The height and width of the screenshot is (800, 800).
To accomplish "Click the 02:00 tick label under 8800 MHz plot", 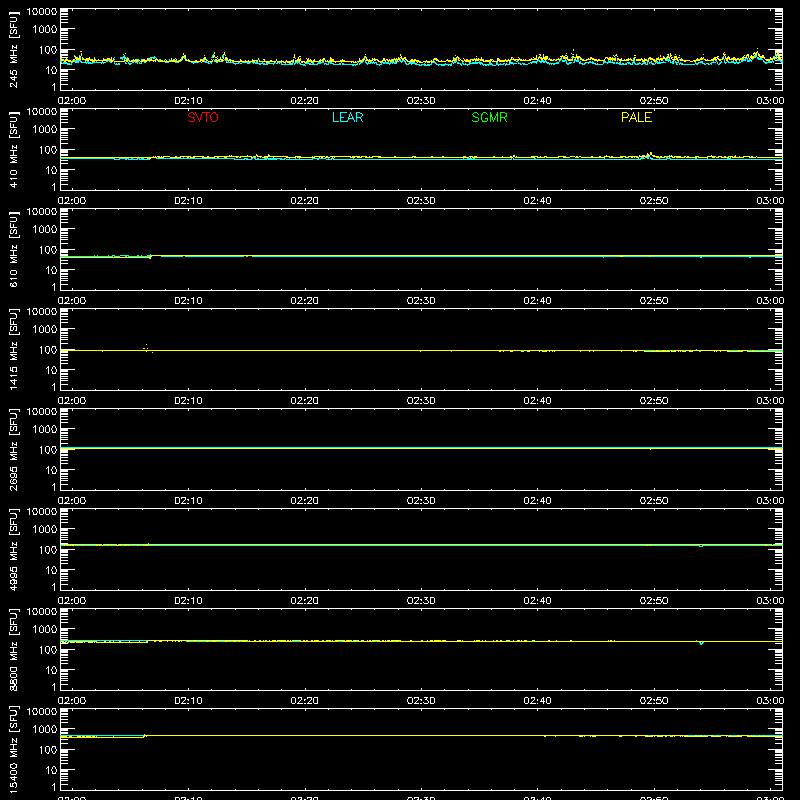I will click(72, 701).
